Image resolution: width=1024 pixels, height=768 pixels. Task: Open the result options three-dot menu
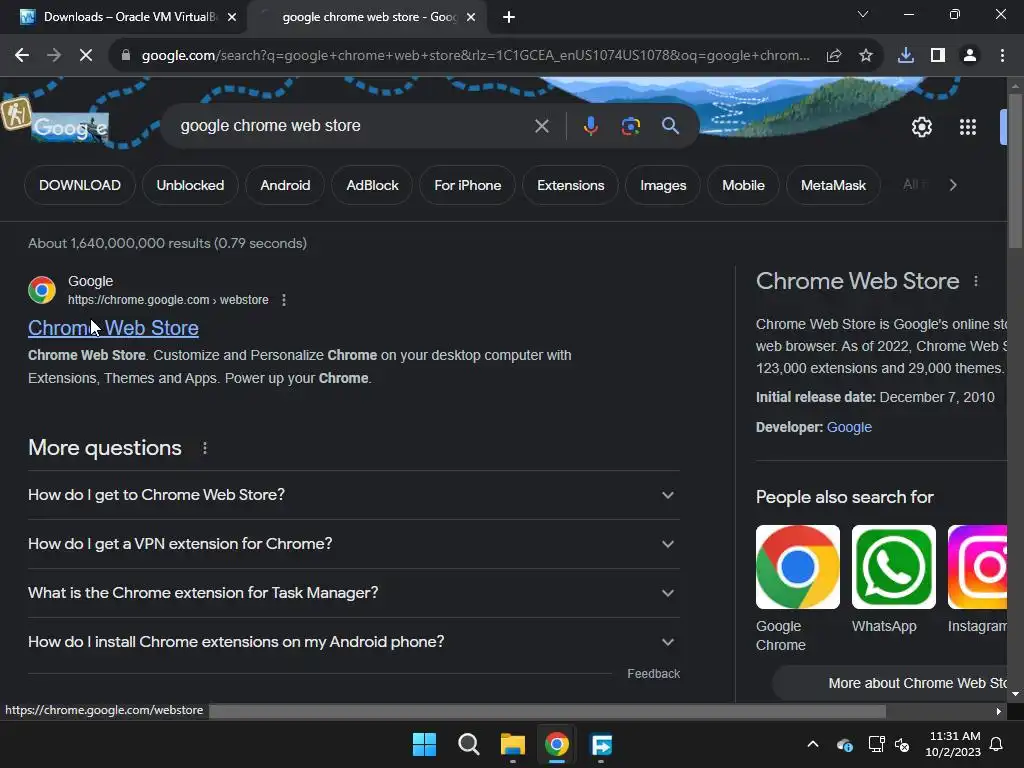[x=283, y=300]
